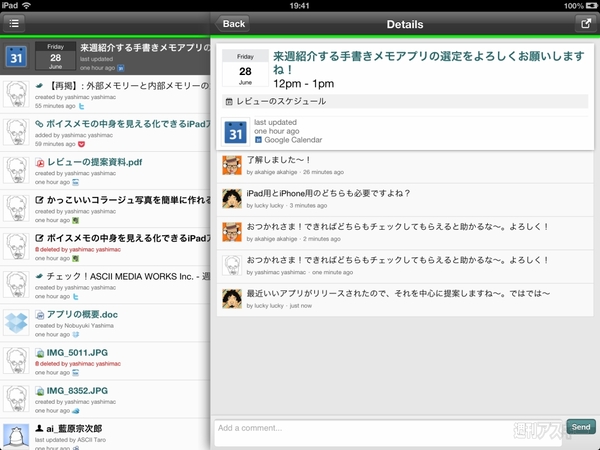
Task: Tap the Friday 28 June date badge in details
Action: coord(244,69)
